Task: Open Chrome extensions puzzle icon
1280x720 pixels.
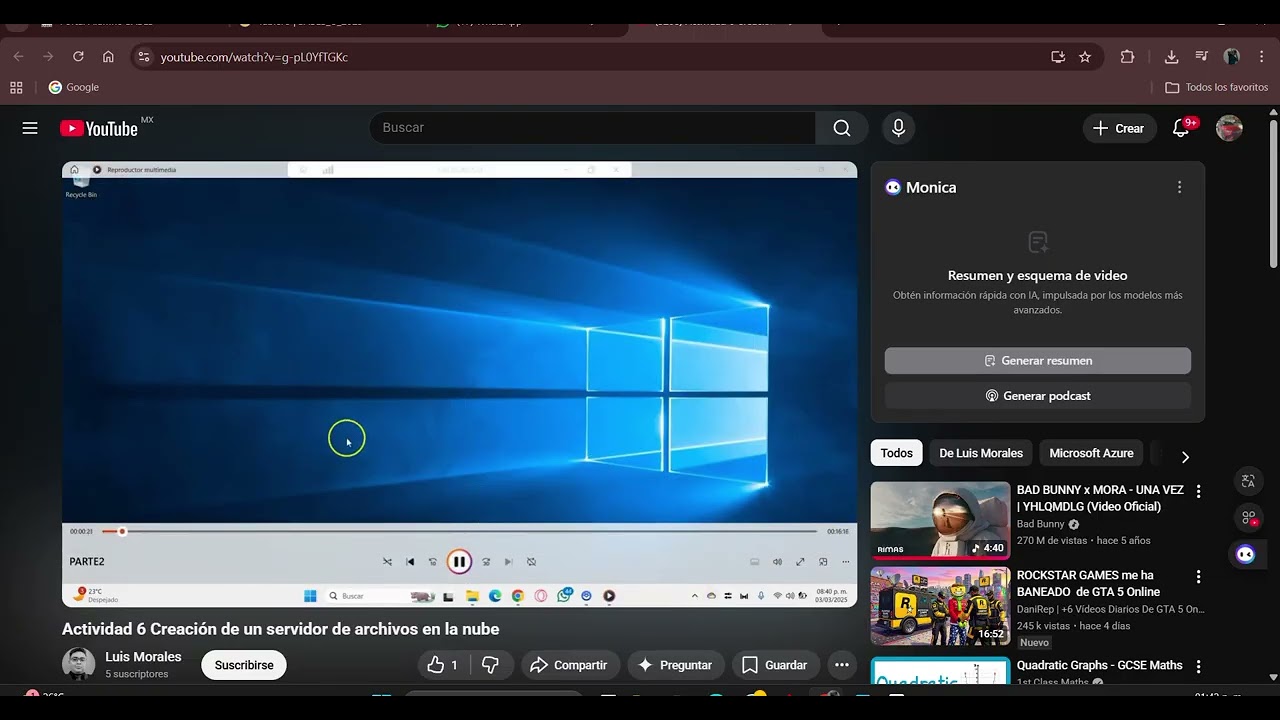Action: [x=1127, y=57]
